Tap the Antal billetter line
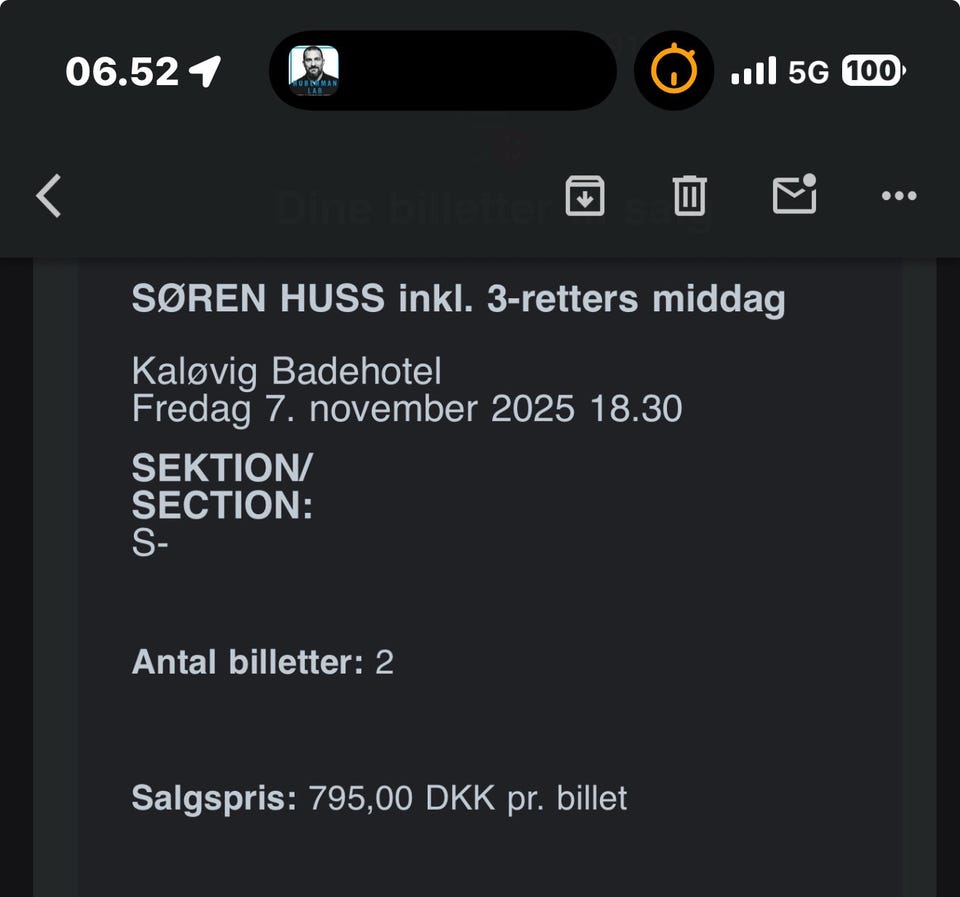Screen dimensions: 960x897 click(262, 662)
